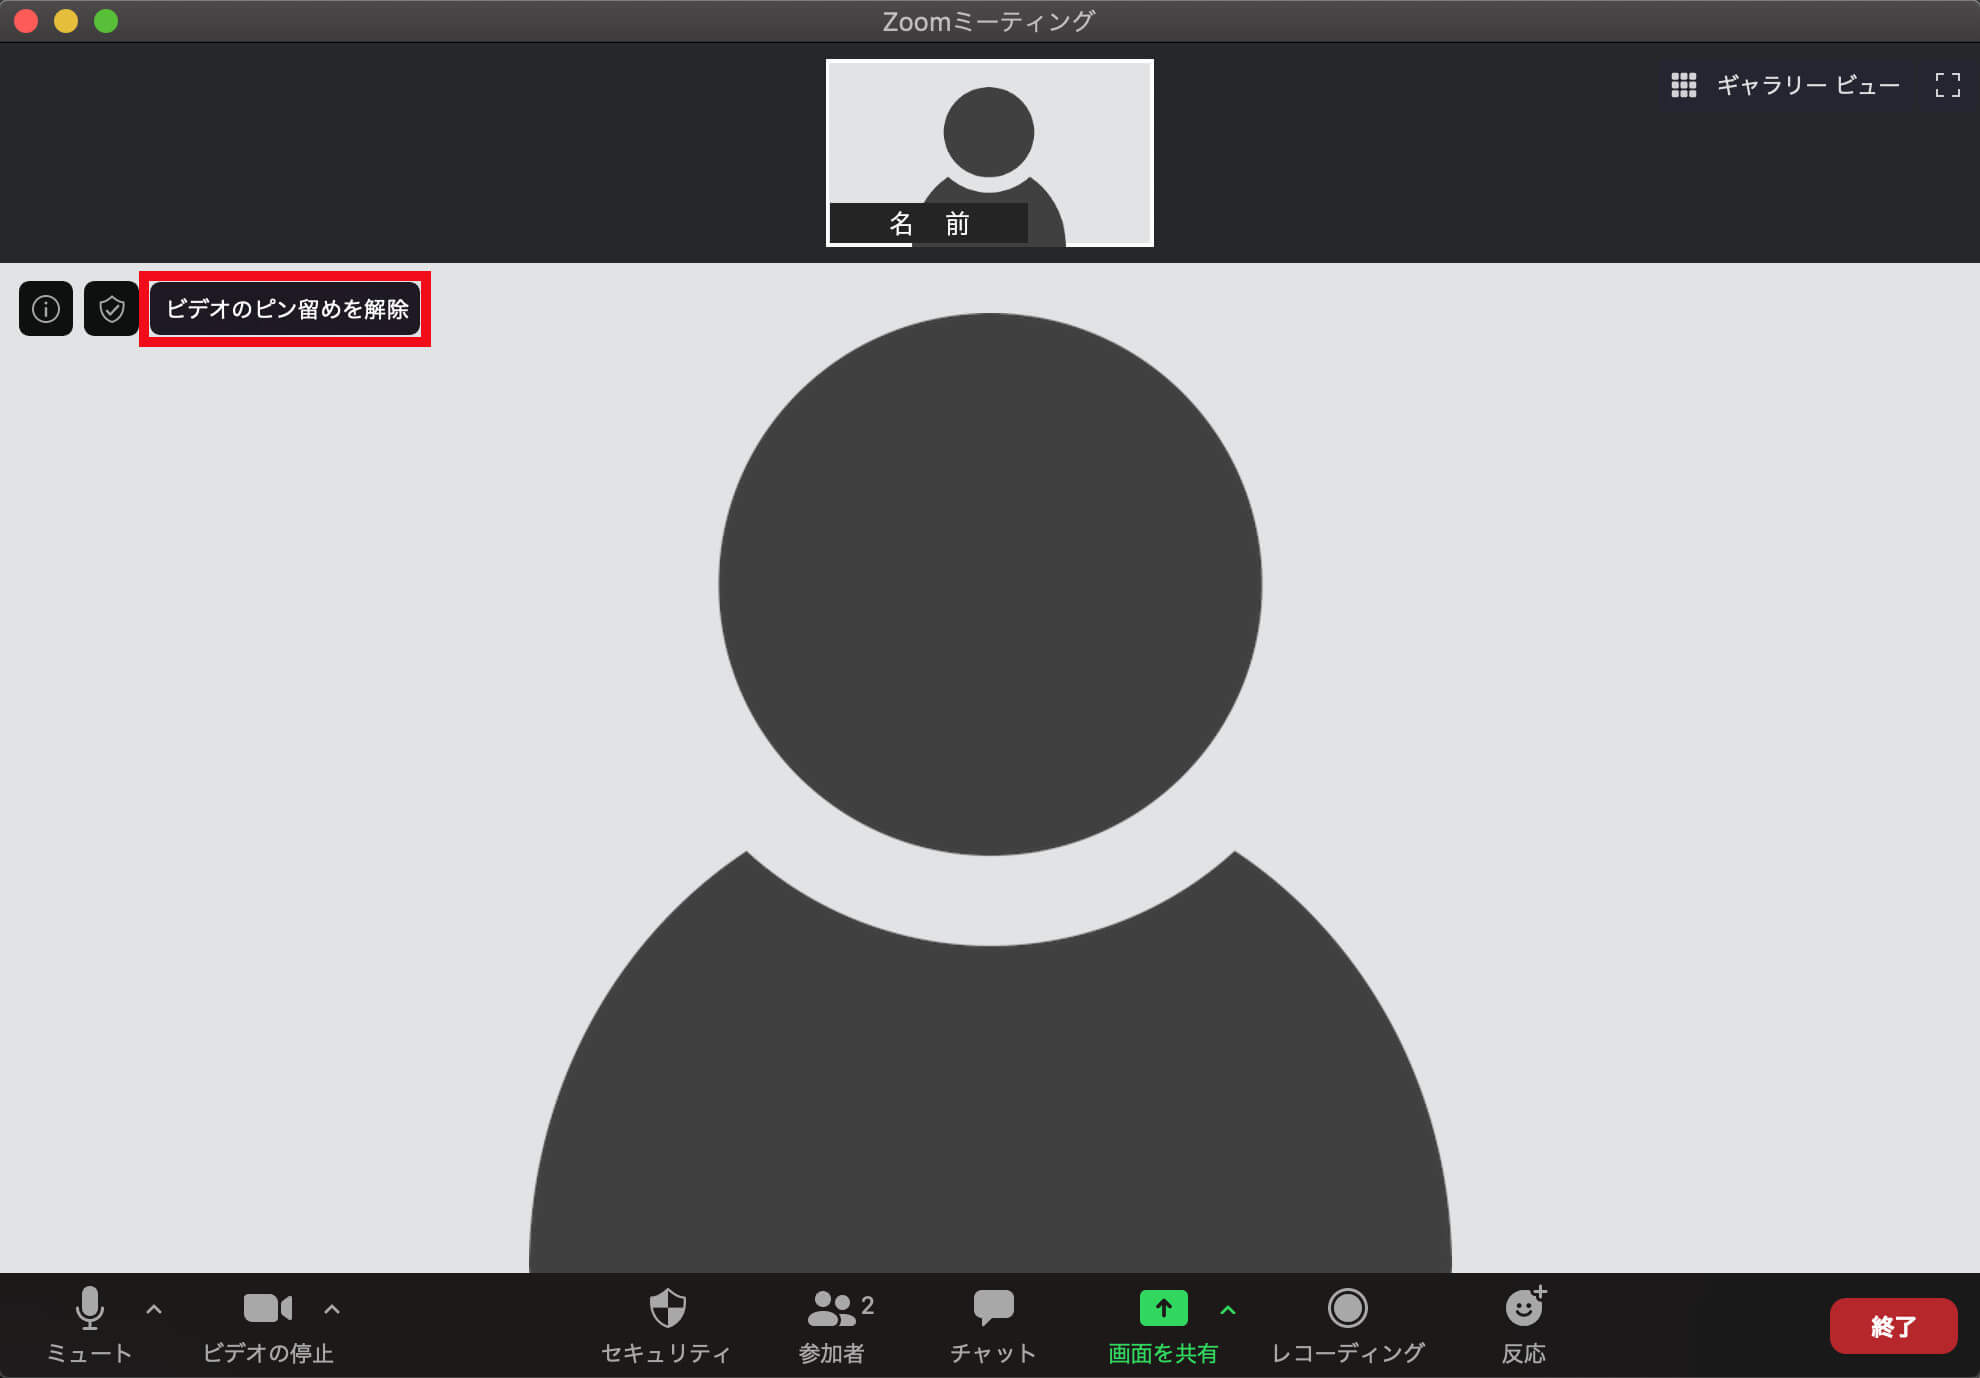Viewport: 1980px width, 1378px height.
Task: Open the 反応 reactions panel
Action: pyautogui.click(x=1522, y=1325)
